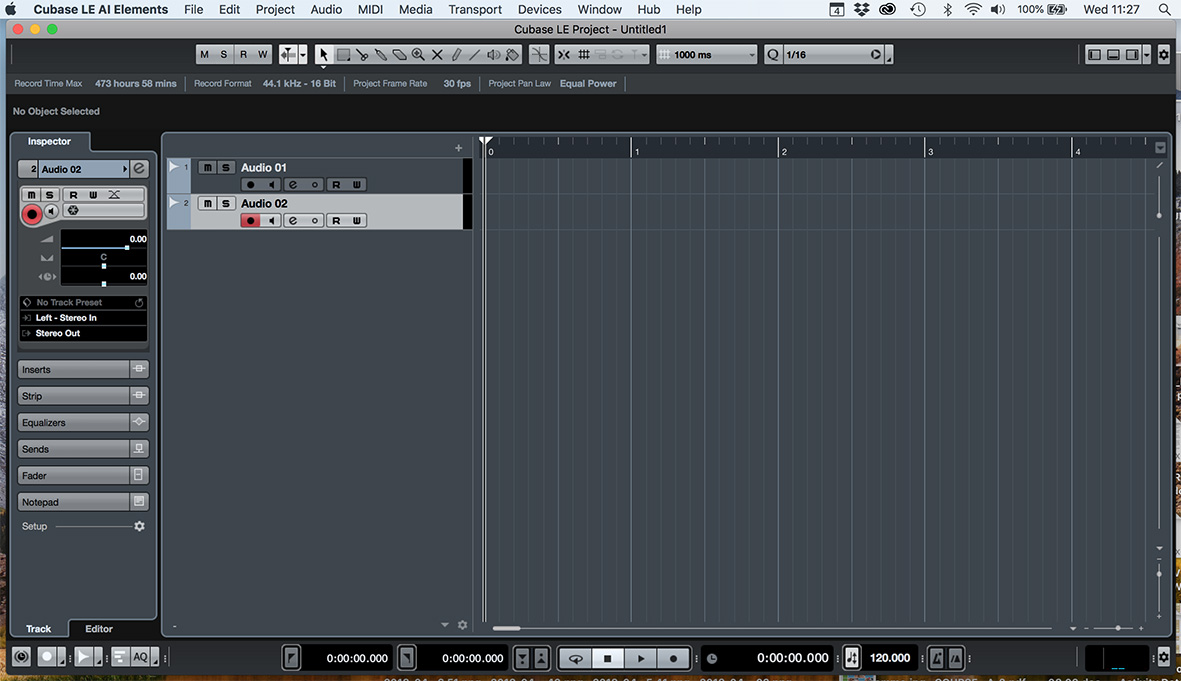This screenshot has width=1181, height=681.
Task: Toggle global Solo (S) in toolbar
Action: (224, 55)
